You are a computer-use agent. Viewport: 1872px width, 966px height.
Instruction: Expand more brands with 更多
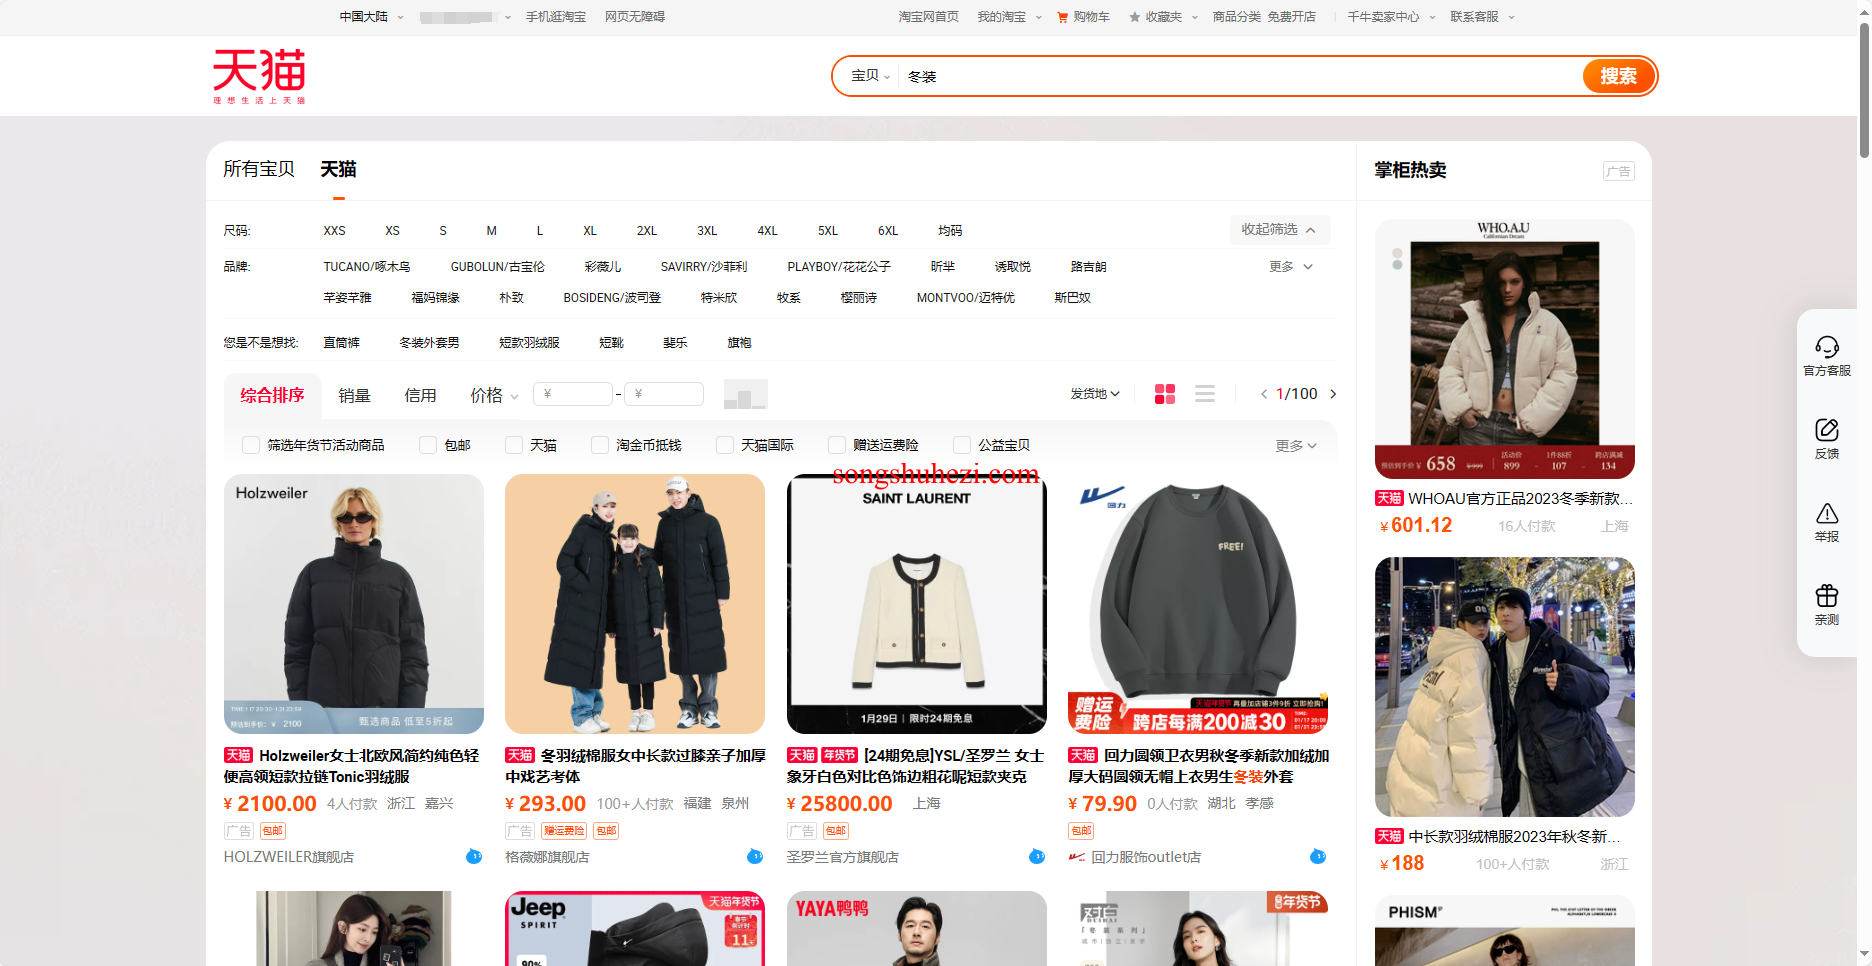point(1290,267)
